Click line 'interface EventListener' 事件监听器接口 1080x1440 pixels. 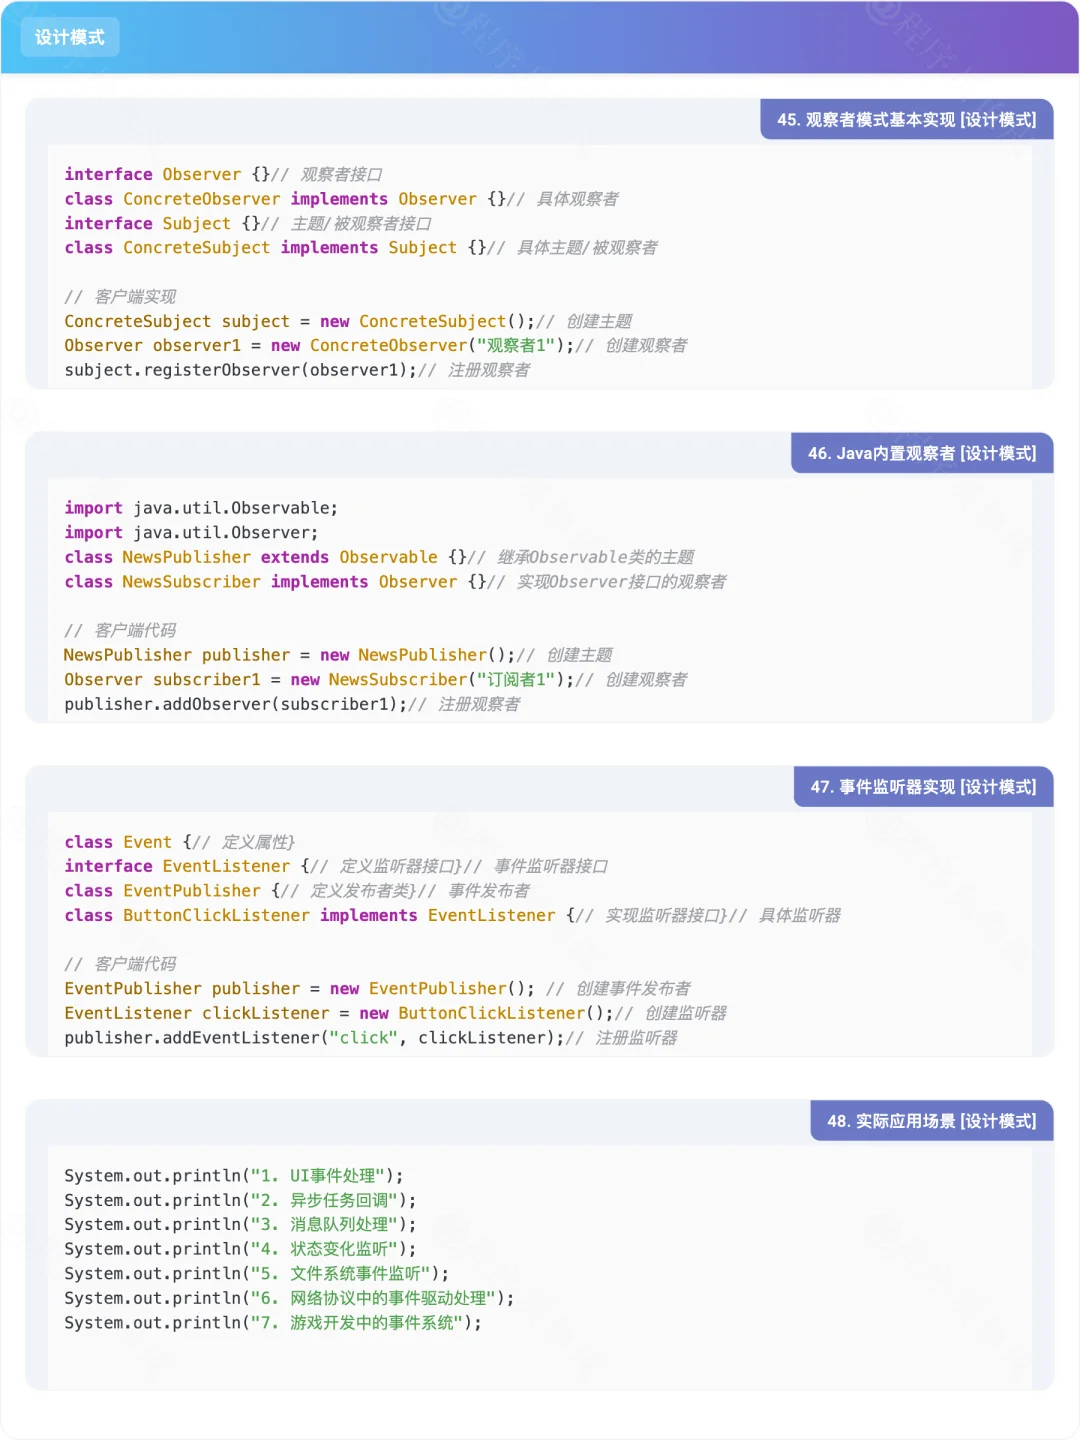(x=337, y=866)
